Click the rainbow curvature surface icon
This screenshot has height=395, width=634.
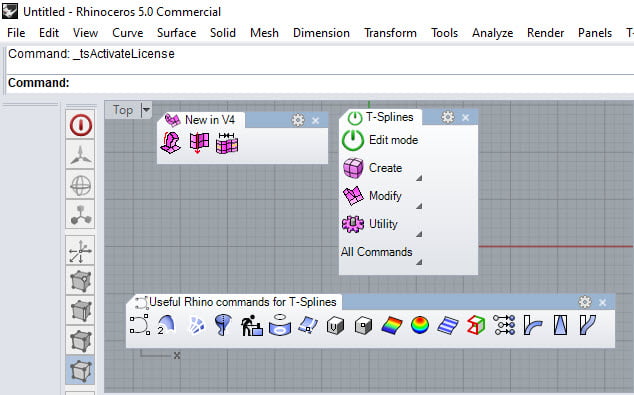click(392, 325)
